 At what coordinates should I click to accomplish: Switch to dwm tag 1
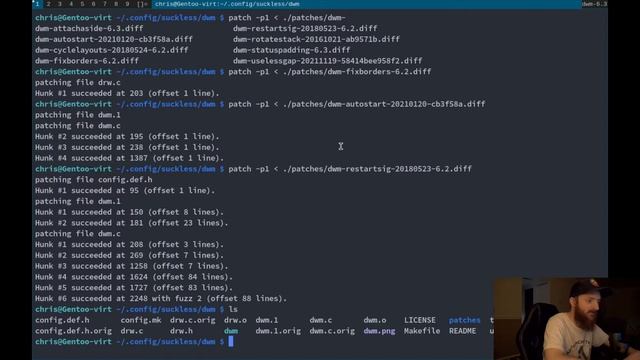pos(37,4)
